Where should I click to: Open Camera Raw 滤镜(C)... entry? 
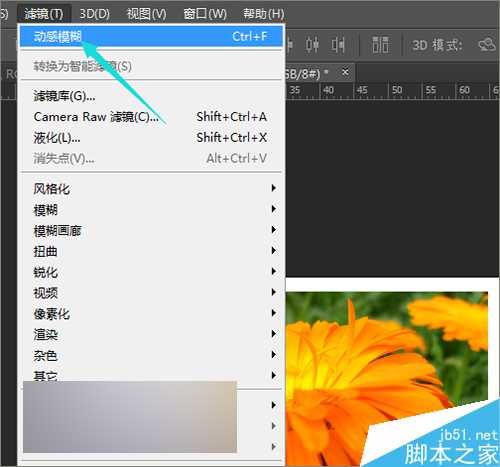coord(151,117)
